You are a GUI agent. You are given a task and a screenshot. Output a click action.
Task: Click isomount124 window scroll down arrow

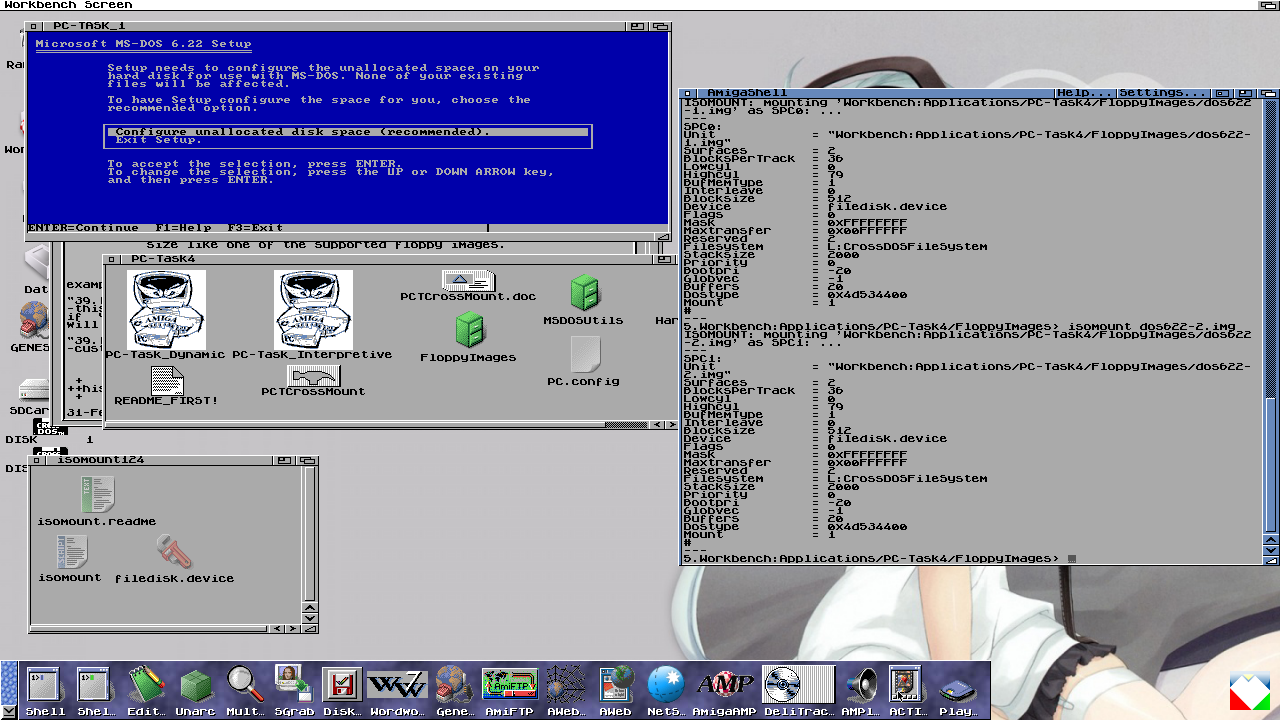tap(310, 618)
